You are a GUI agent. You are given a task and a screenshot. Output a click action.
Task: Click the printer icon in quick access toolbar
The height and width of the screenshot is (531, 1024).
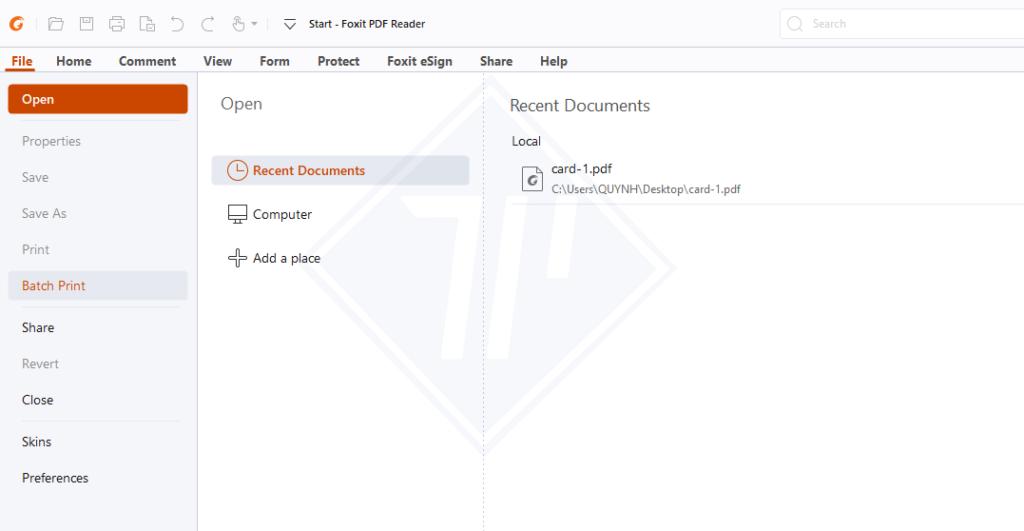pyautogui.click(x=117, y=23)
